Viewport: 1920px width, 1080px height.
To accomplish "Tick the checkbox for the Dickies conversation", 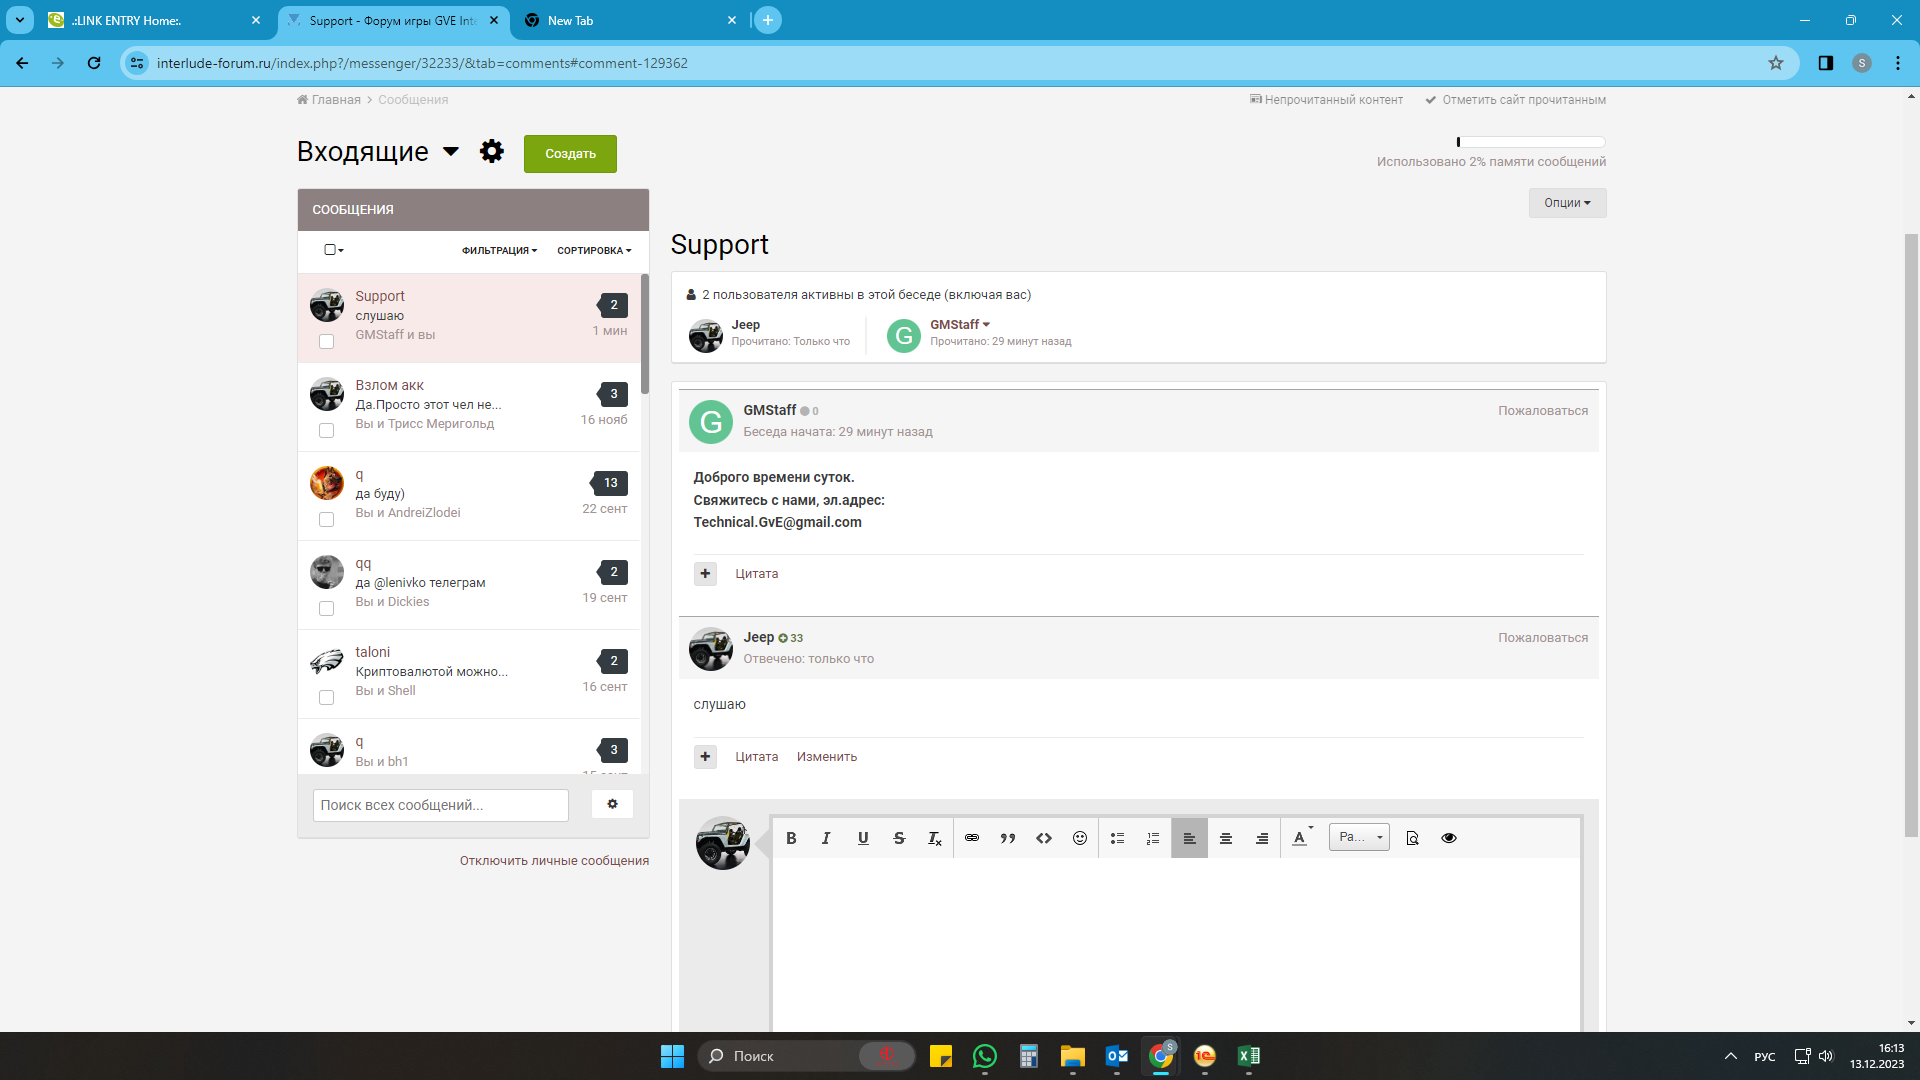I will point(326,609).
